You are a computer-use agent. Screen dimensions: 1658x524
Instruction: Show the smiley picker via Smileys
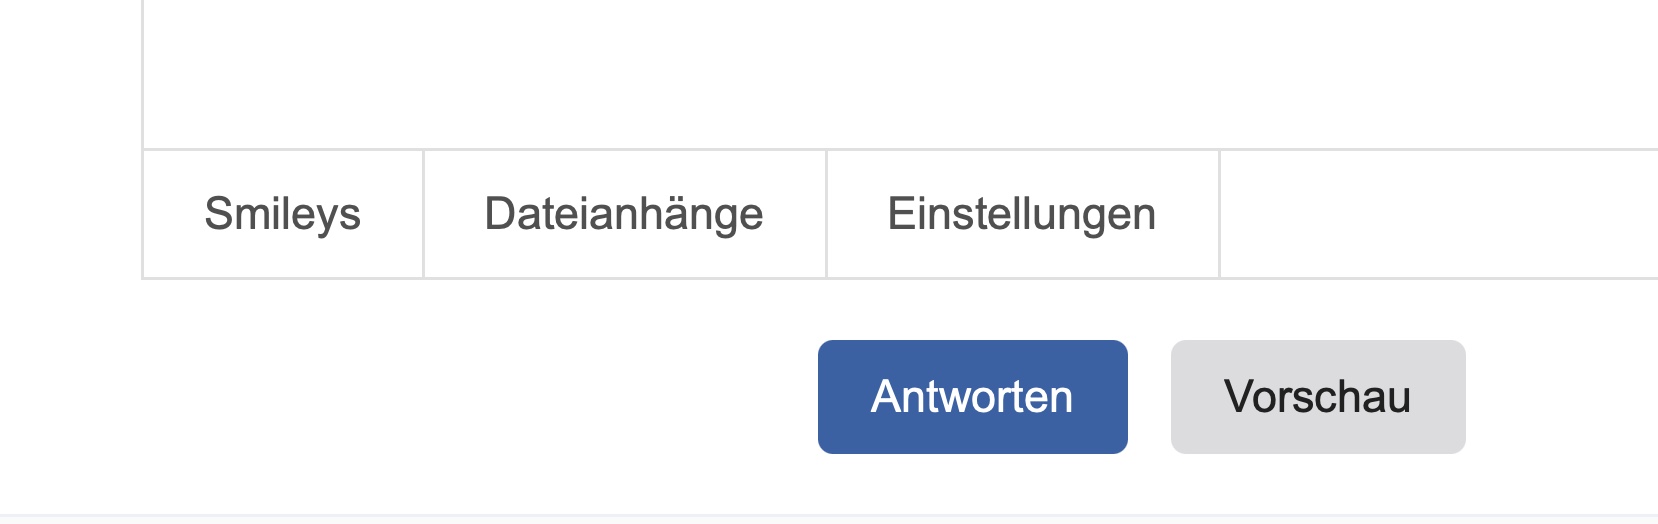(283, 214)
